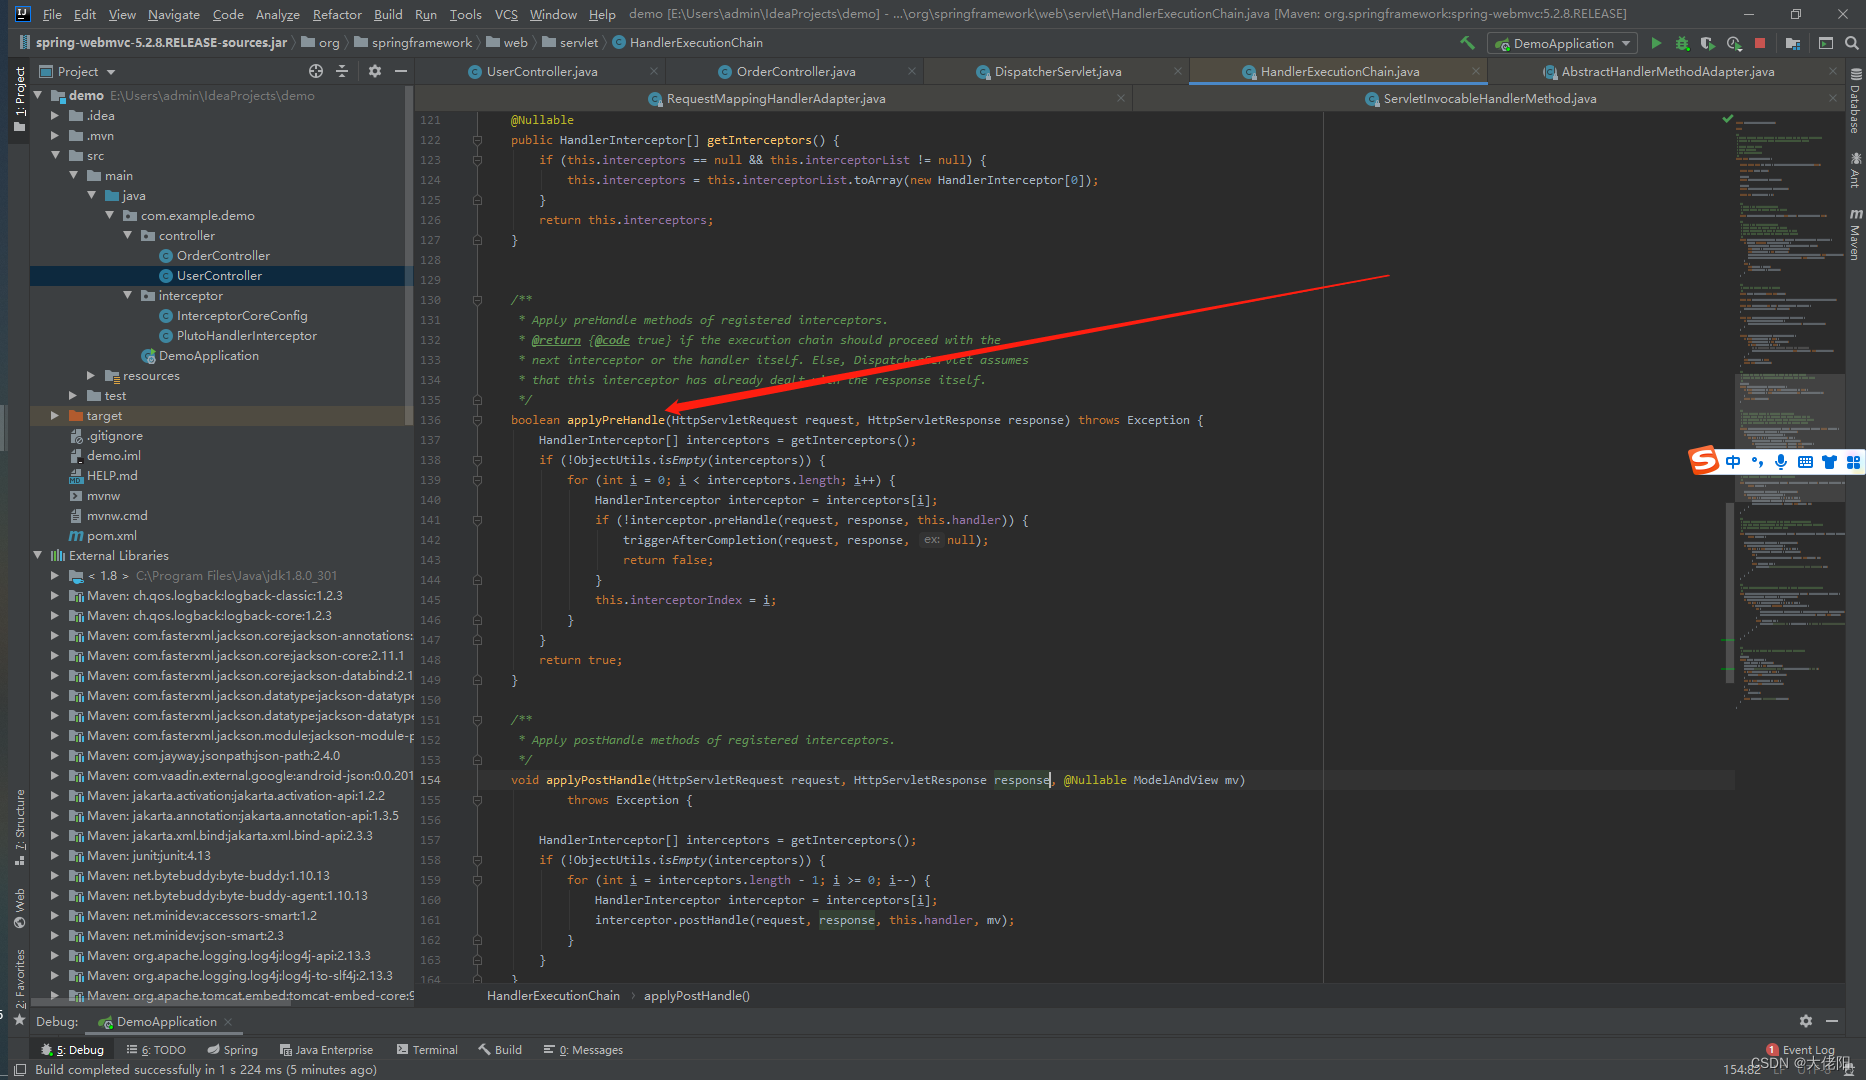Hide the Debug panel with minus icon
This screenshot has height=1080, width=1866.
click(x=1832, y=1021)
